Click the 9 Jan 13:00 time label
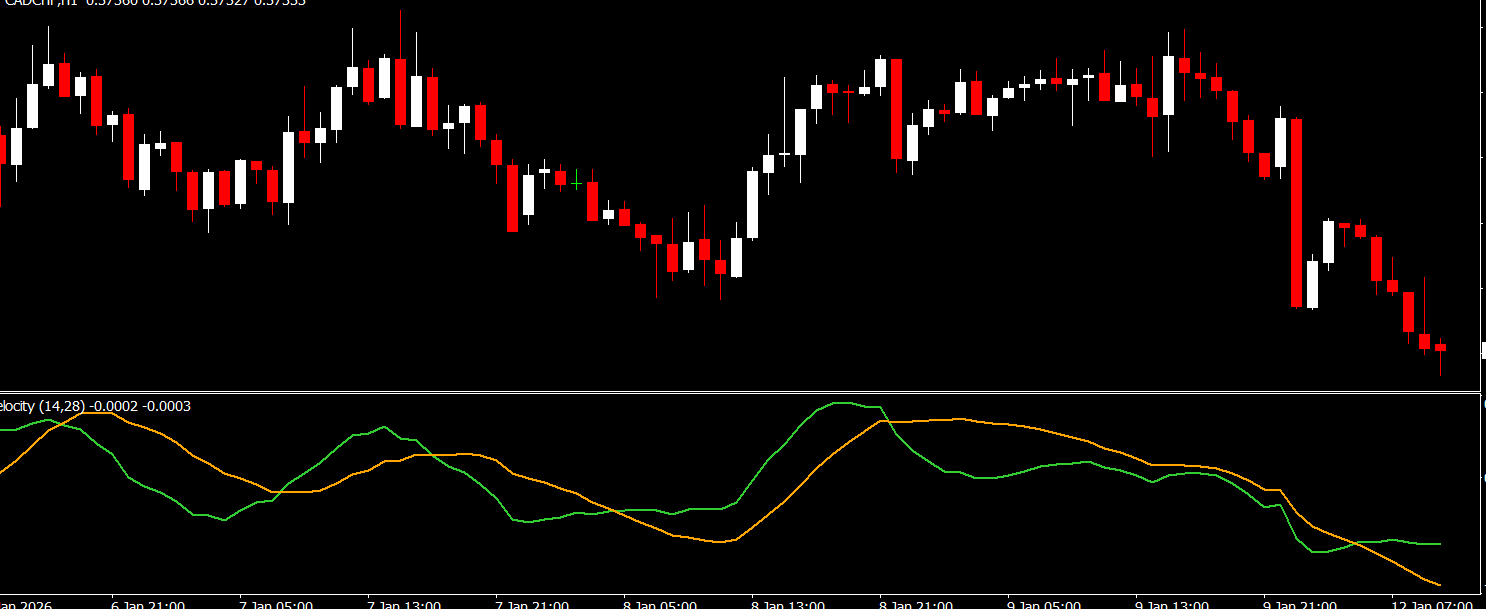 tap(1172, 604)
